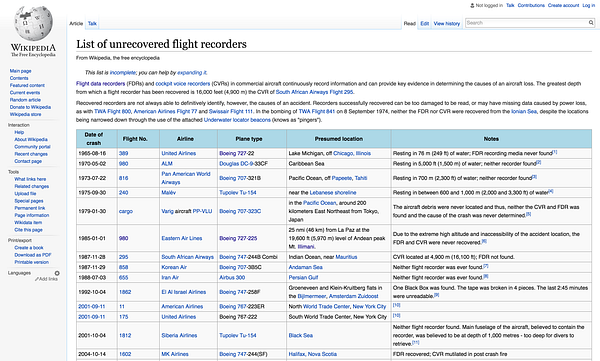Click Cite this page
Viewport: 600px width, 361px height.
coord(29,230)
